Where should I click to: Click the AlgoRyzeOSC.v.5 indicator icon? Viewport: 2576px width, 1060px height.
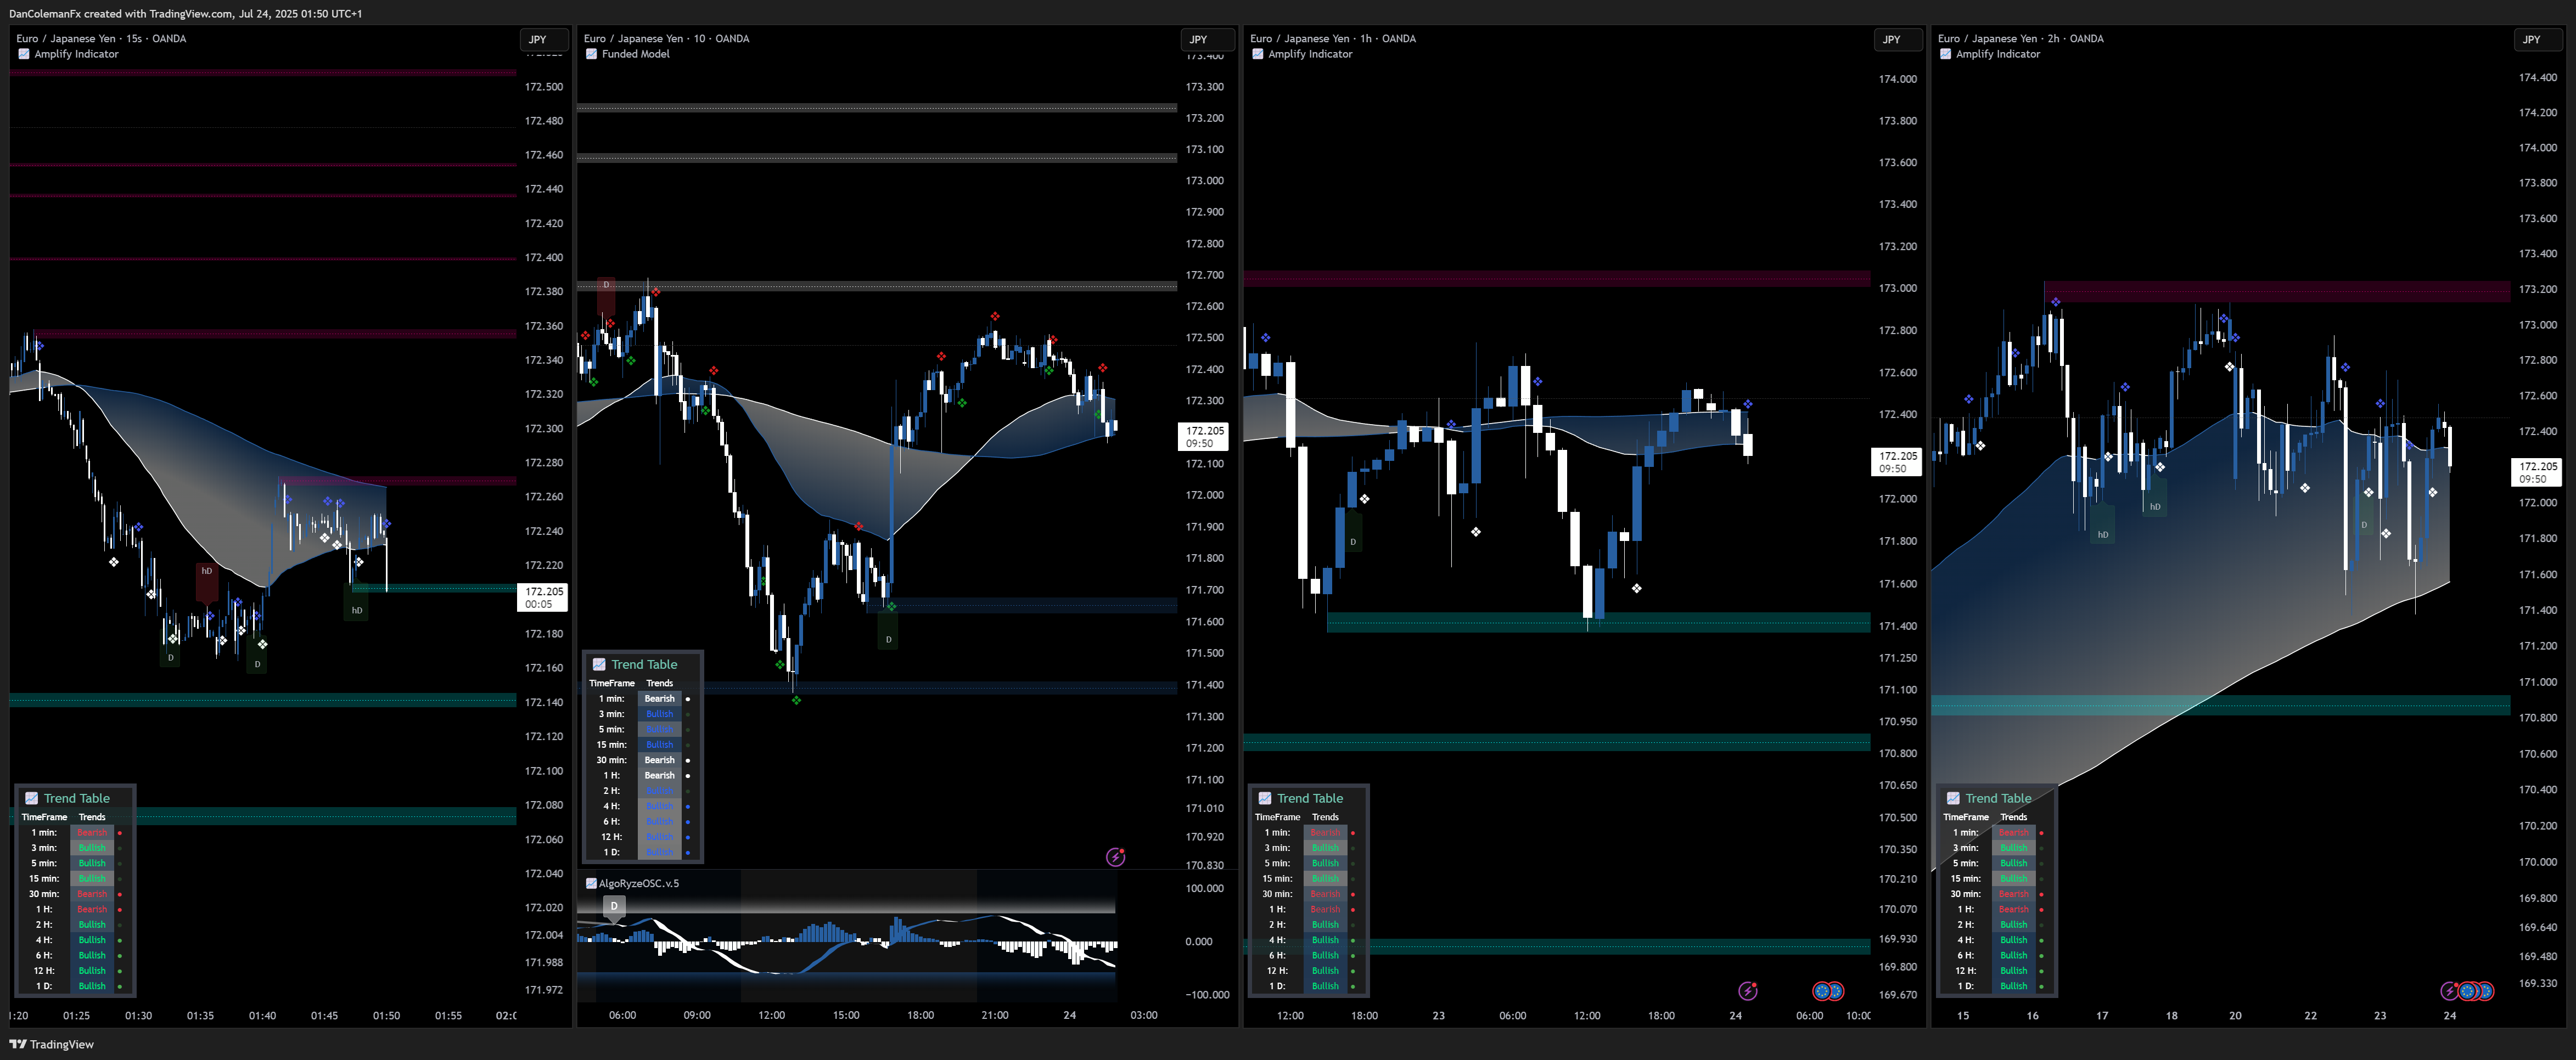(x=591, y=883)
